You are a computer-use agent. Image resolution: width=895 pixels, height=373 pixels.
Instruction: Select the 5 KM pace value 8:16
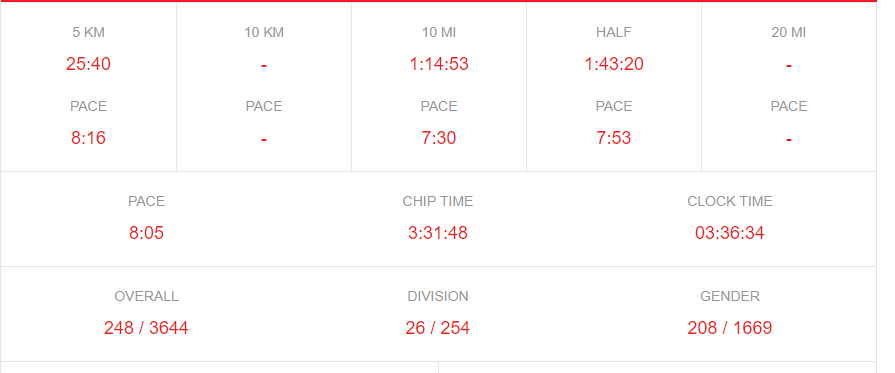[x=88, y=138]
